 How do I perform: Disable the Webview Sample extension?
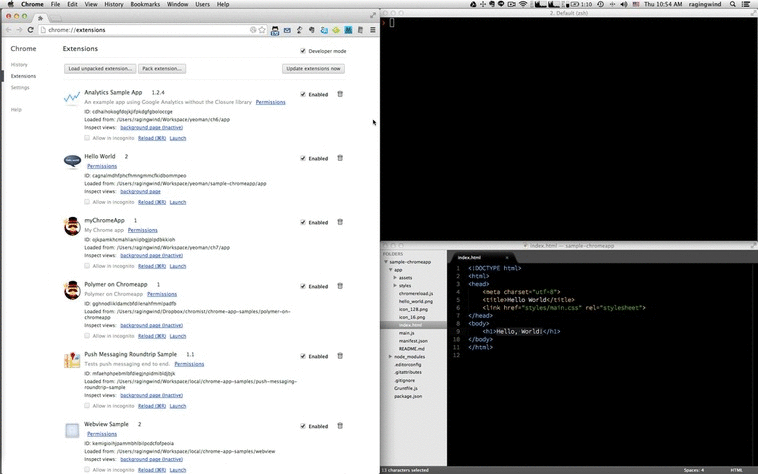point(303,426)
